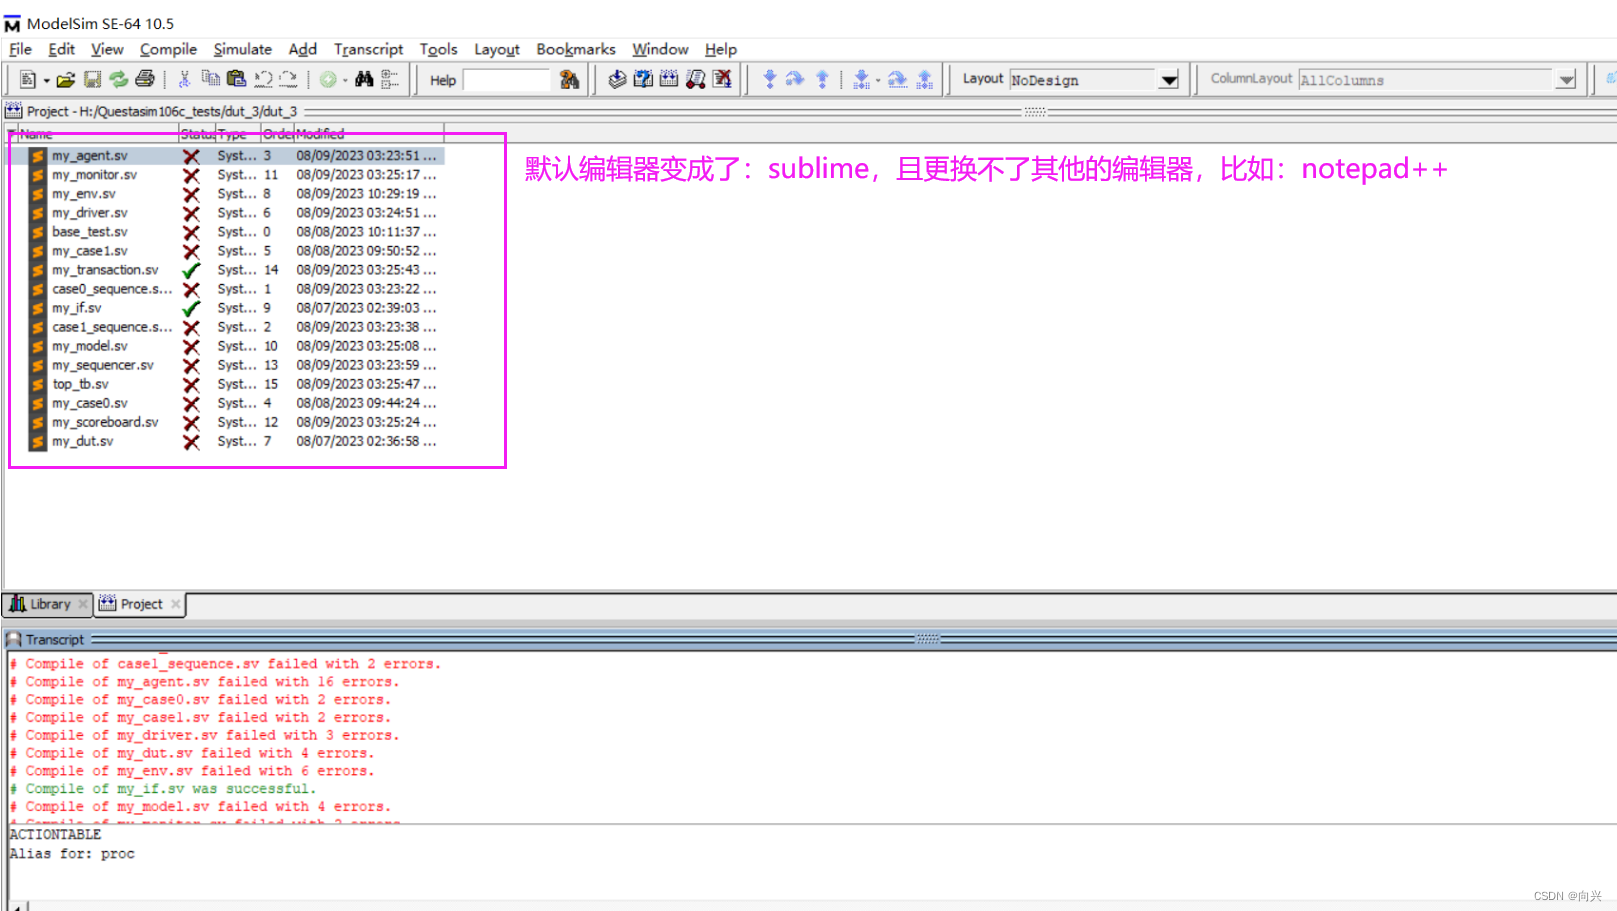Screen dimensions: 1617x911
Task: Select my_if.sv file row
Action: coord(225,308)
